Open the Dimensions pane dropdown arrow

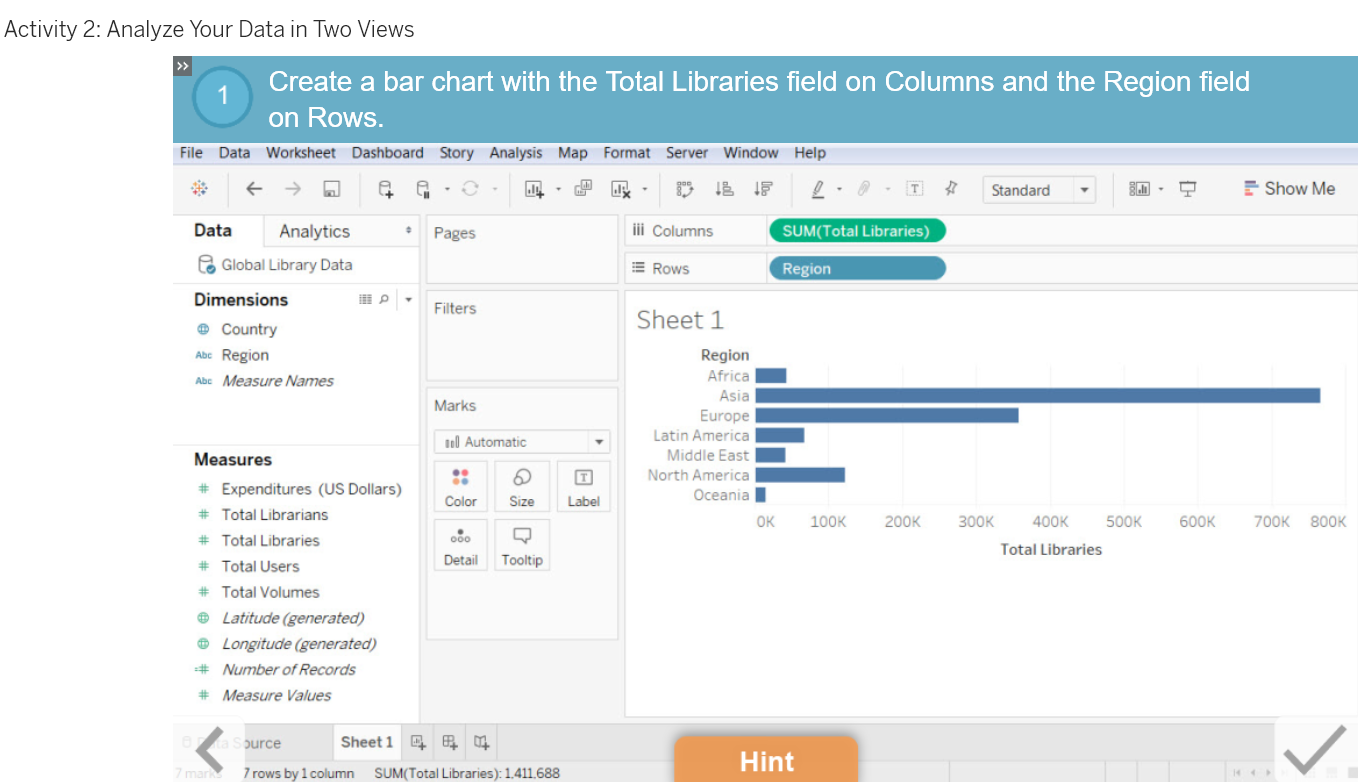point(409,299)
